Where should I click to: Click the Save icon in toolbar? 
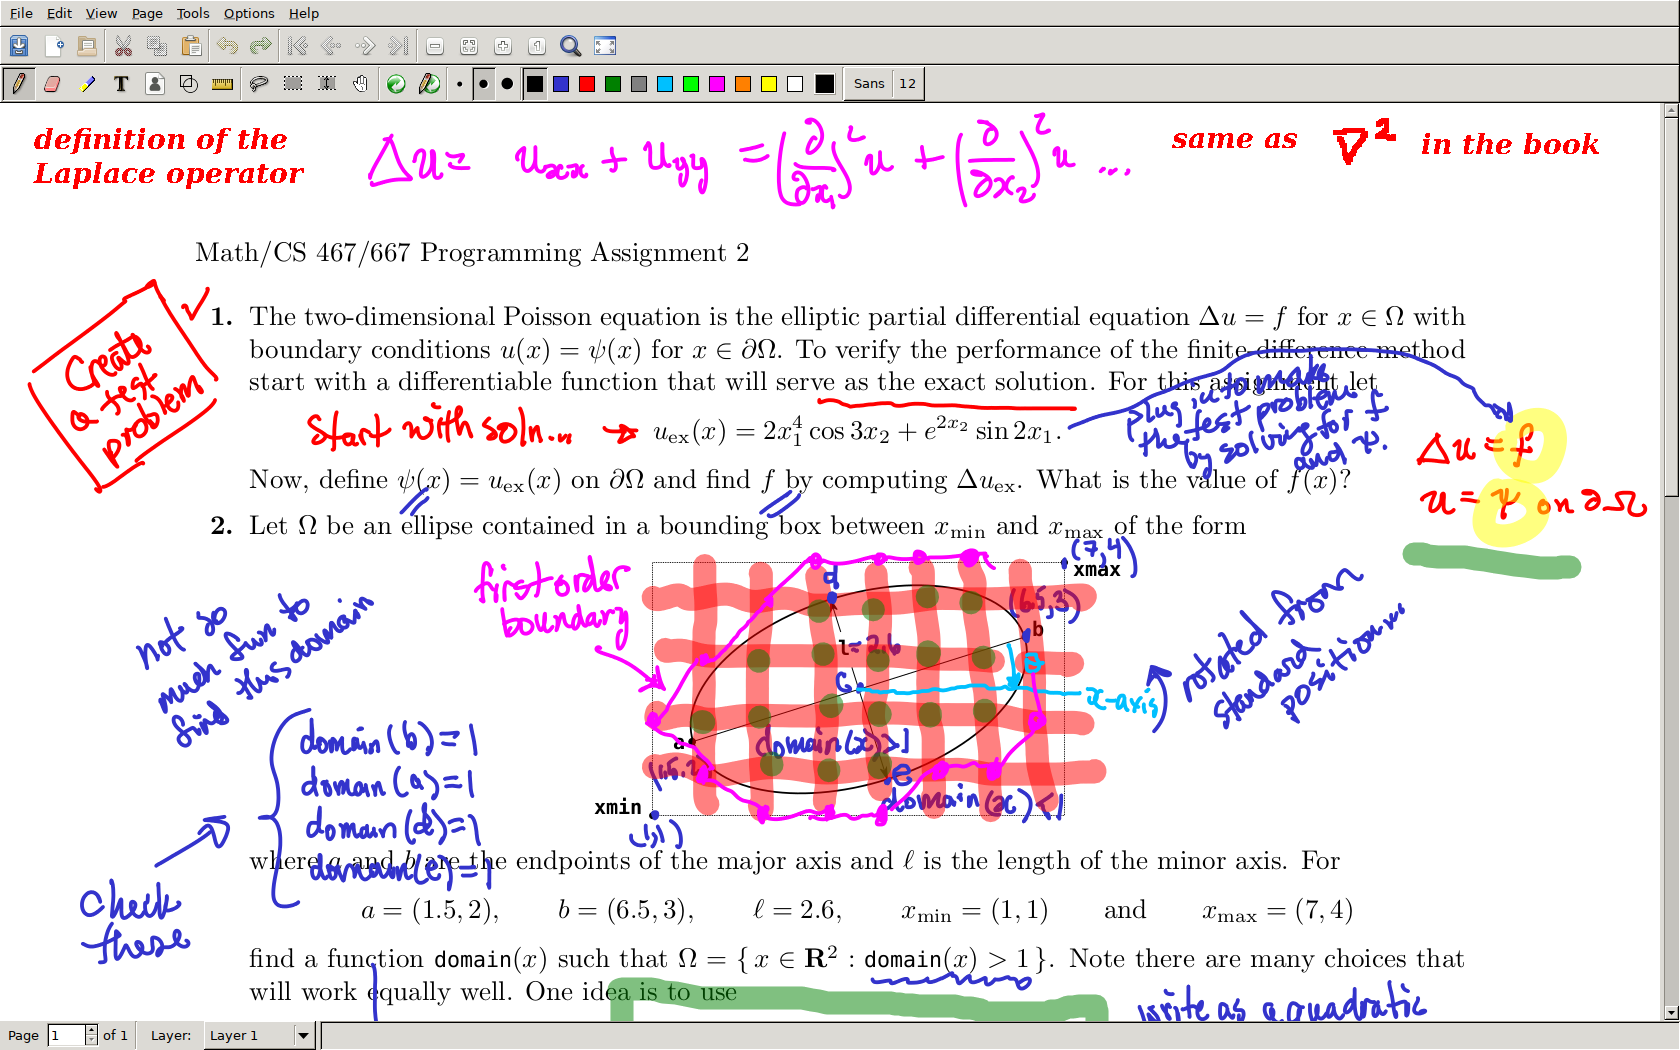click(x=18, y=46)
